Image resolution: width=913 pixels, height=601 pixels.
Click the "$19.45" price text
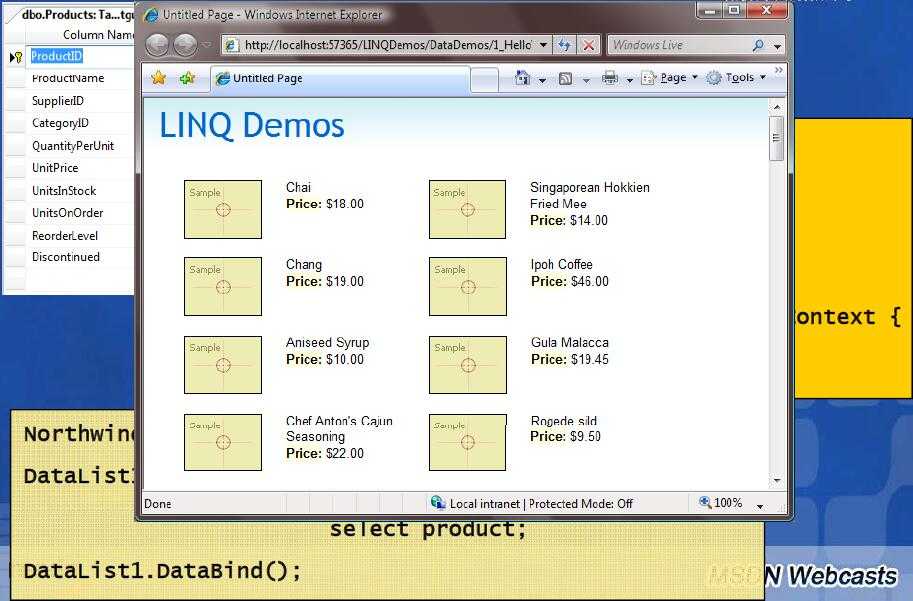[x=589, y=359]
